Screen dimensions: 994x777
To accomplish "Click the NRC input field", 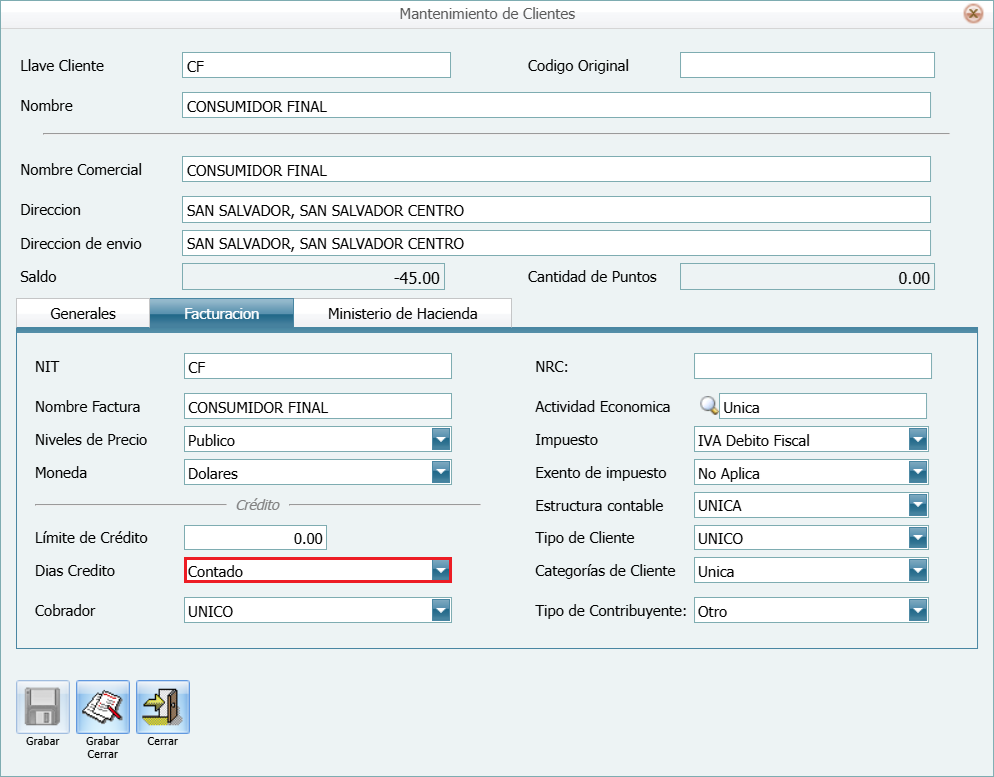I will click(811, 365).
